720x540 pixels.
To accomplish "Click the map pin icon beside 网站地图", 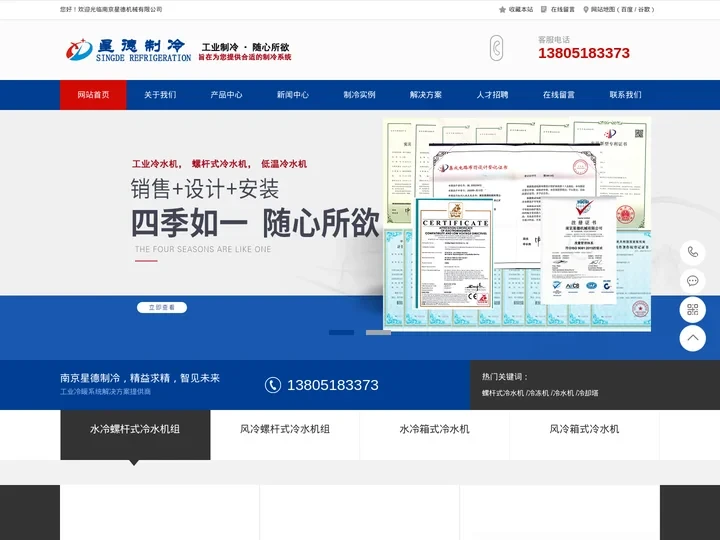I will pos(585,9).
